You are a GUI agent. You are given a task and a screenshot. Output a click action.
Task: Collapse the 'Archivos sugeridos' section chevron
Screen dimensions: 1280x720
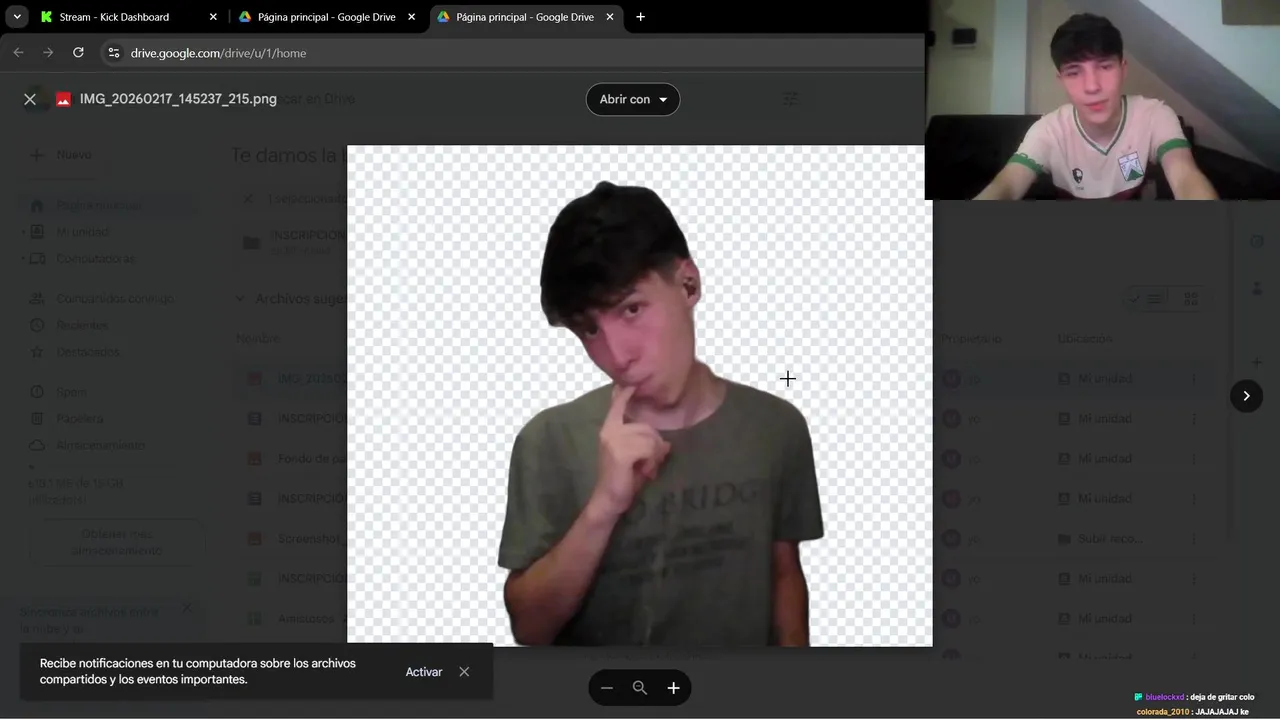click(240, 298)
